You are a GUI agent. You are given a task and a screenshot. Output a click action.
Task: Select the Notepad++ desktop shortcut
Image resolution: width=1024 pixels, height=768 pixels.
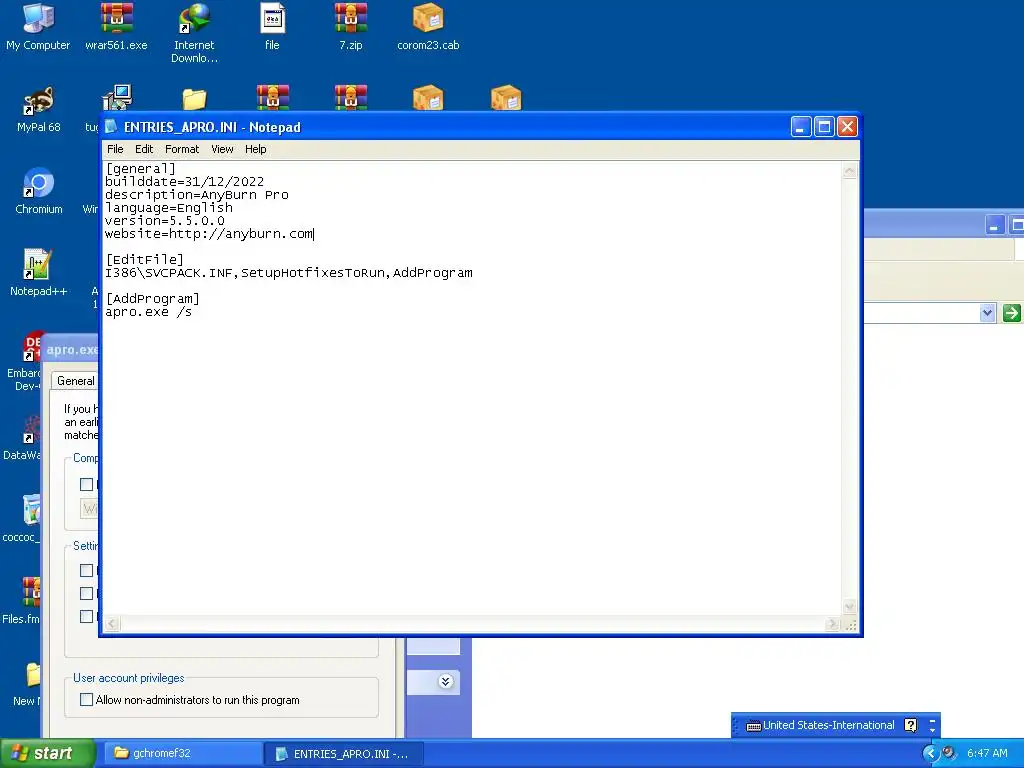point(38,274)
